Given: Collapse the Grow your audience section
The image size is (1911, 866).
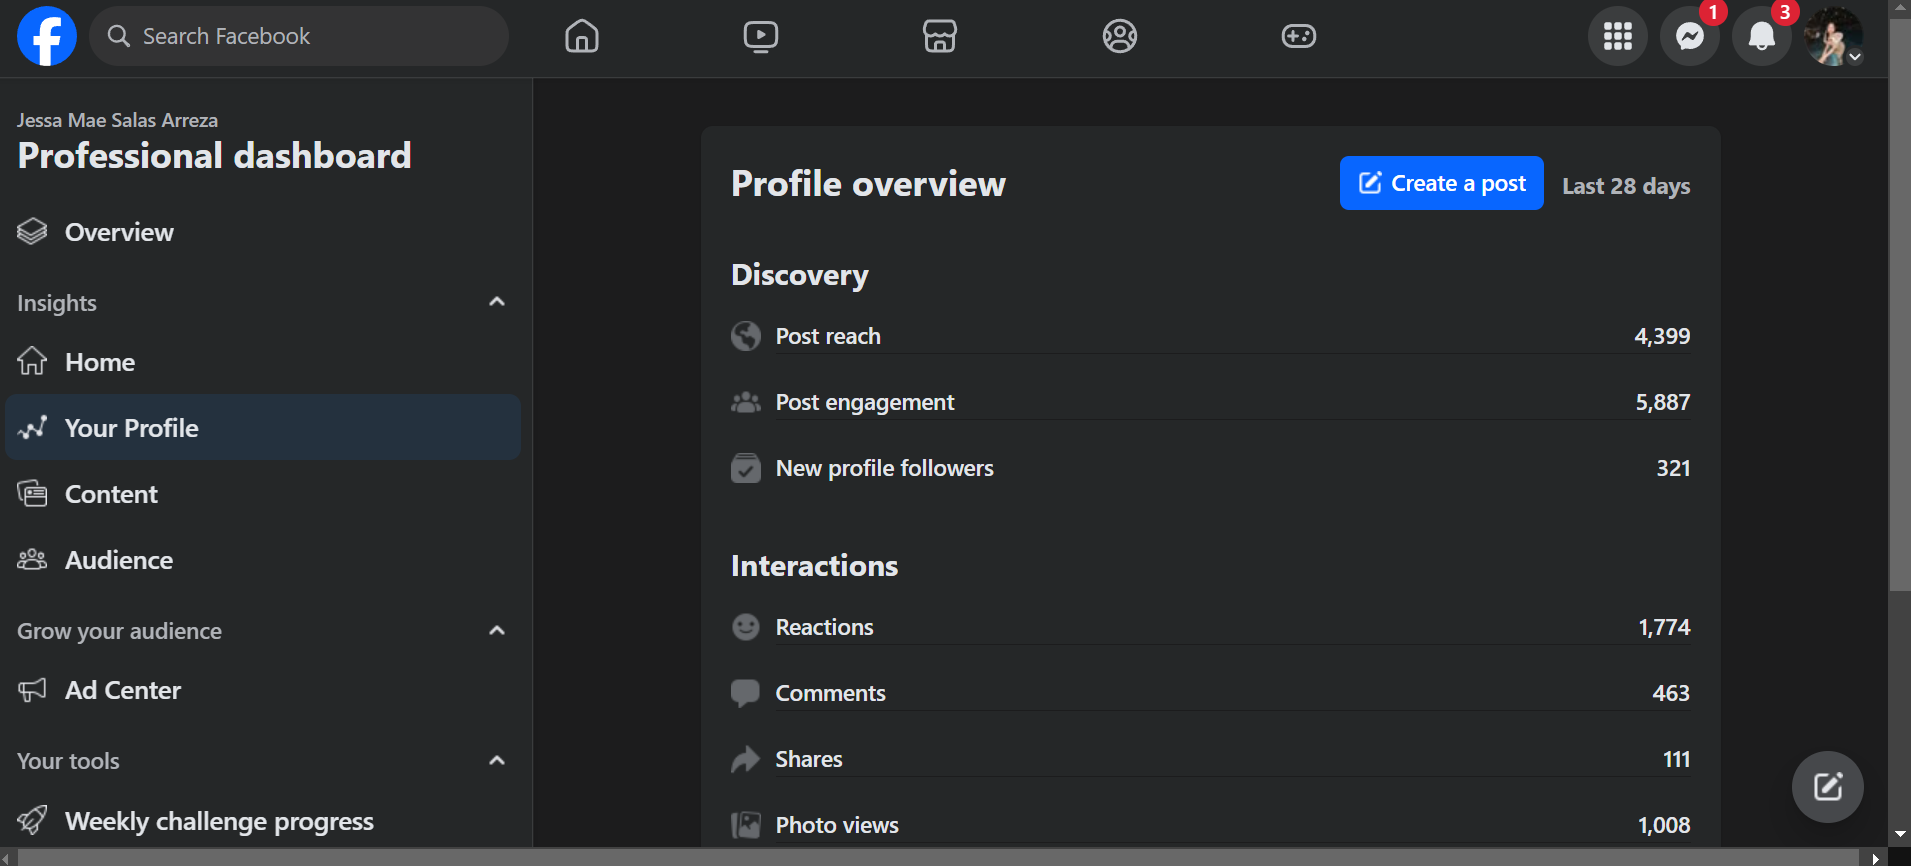Looking at the screenshot, I should [497, 630].
